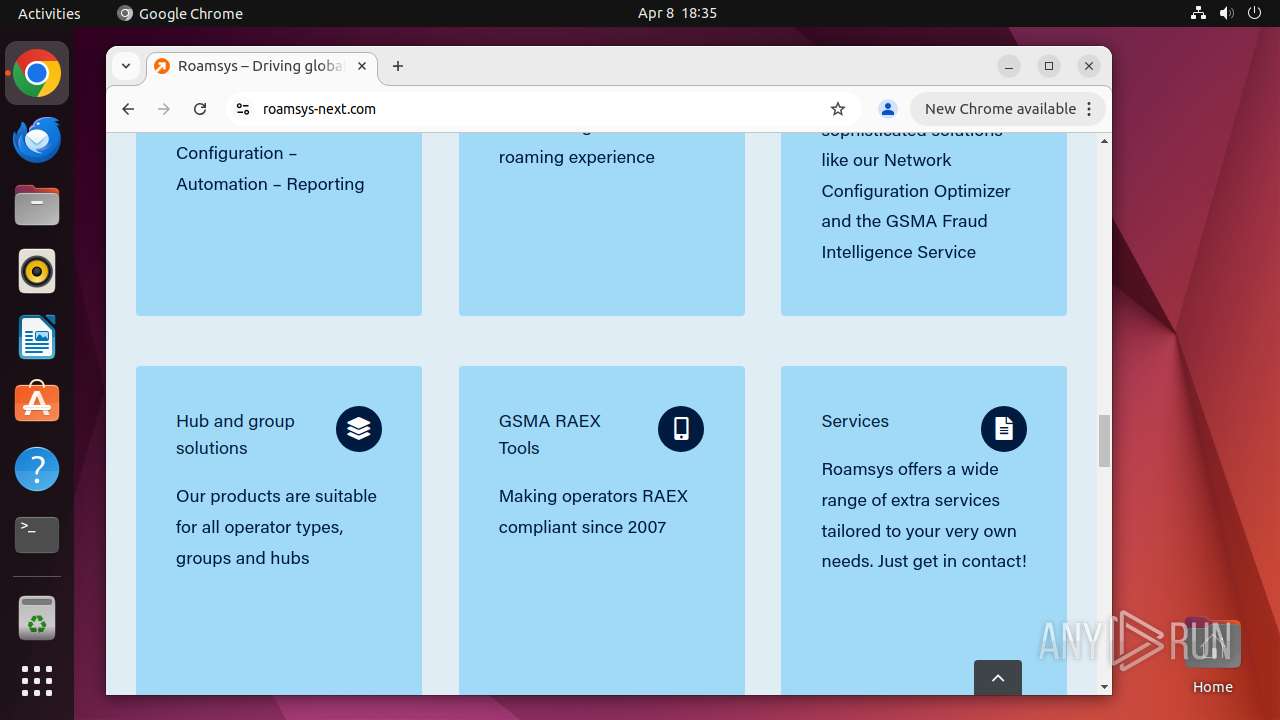Open the Home folder desktop icon
Image resolution: width=1280 pixels, height=720 pixels.
[x=1212, y=655]
